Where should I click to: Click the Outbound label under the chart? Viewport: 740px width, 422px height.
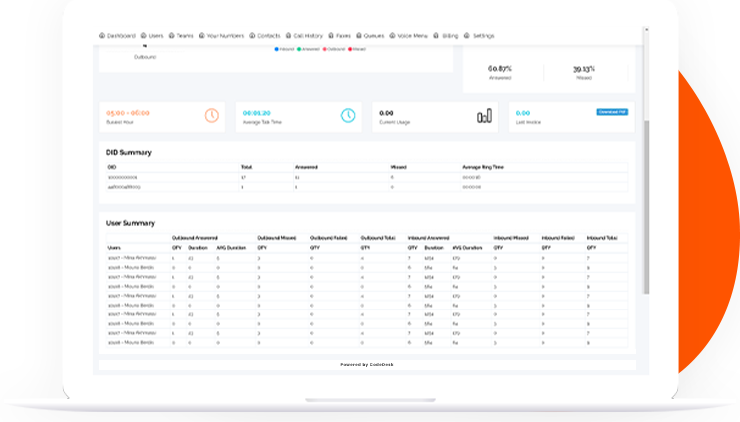point(145,57)
